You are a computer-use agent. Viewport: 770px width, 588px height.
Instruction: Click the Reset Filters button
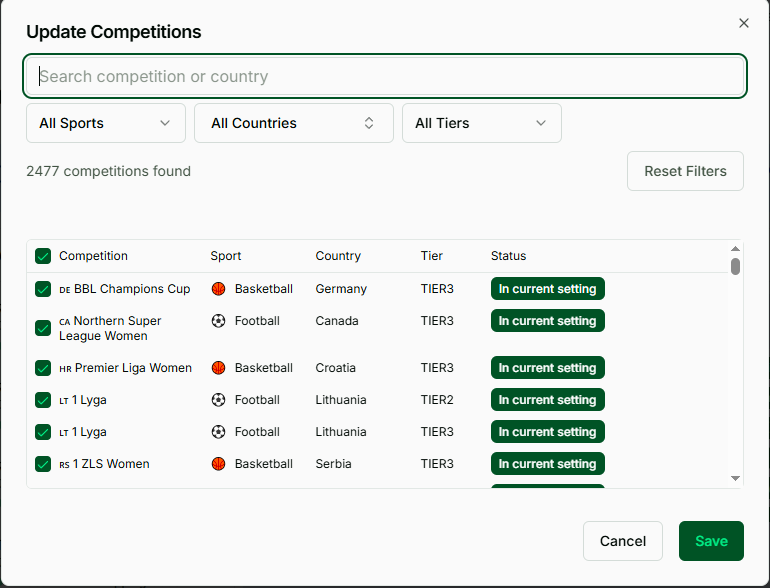pos(685,171)
